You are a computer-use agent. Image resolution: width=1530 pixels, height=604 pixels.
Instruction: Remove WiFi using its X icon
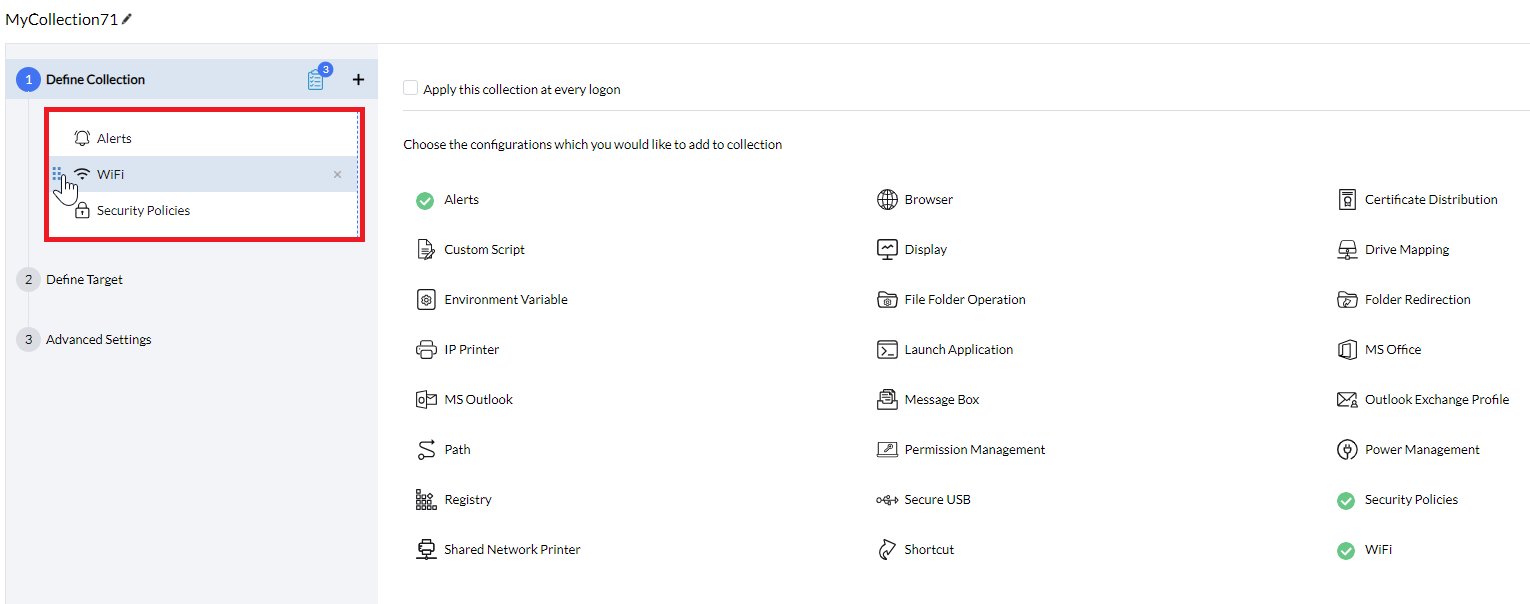tap(337, 175)
